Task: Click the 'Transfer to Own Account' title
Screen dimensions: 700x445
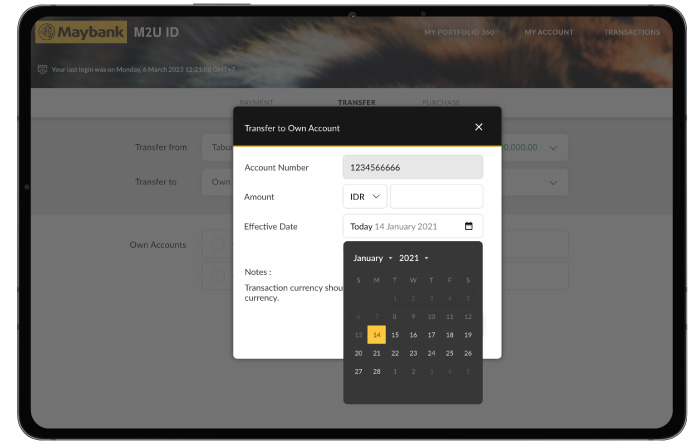Action: pyautogui.click(x=292, y=128)
